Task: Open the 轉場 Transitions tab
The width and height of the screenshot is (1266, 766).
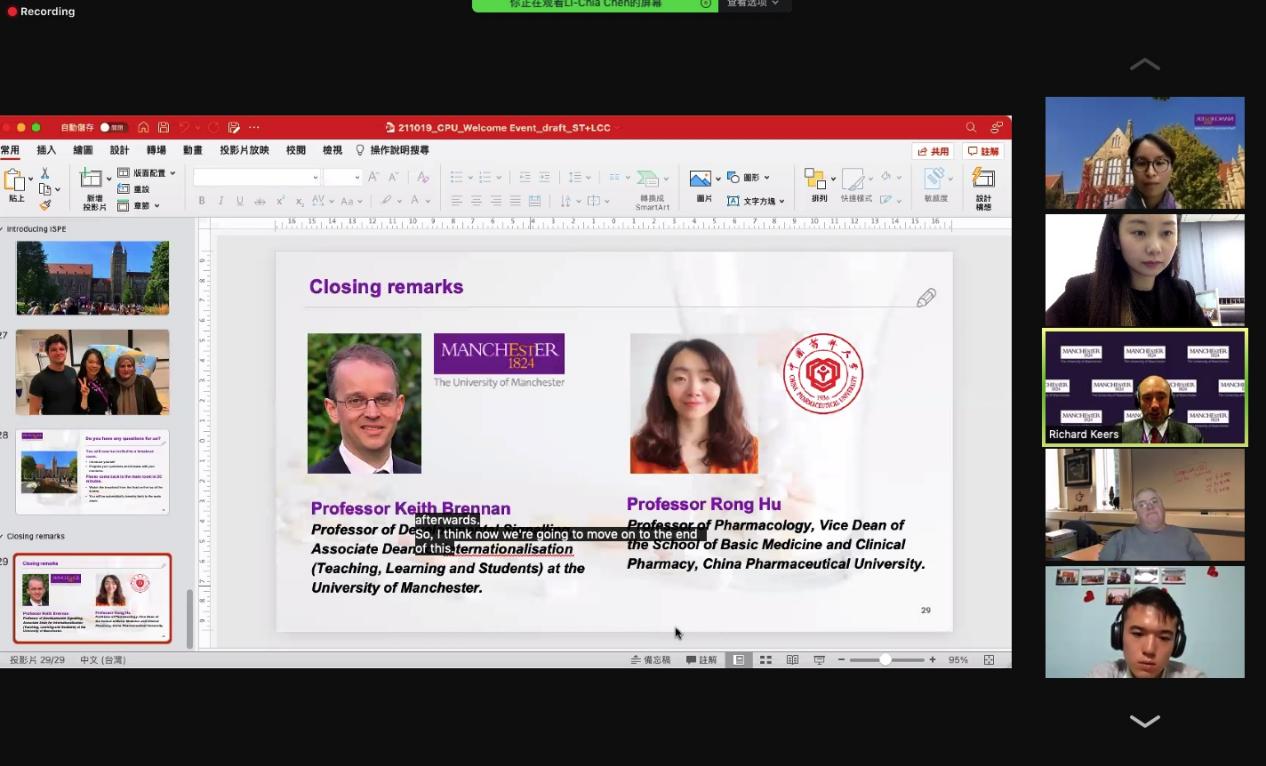Action: pos(157,150)
